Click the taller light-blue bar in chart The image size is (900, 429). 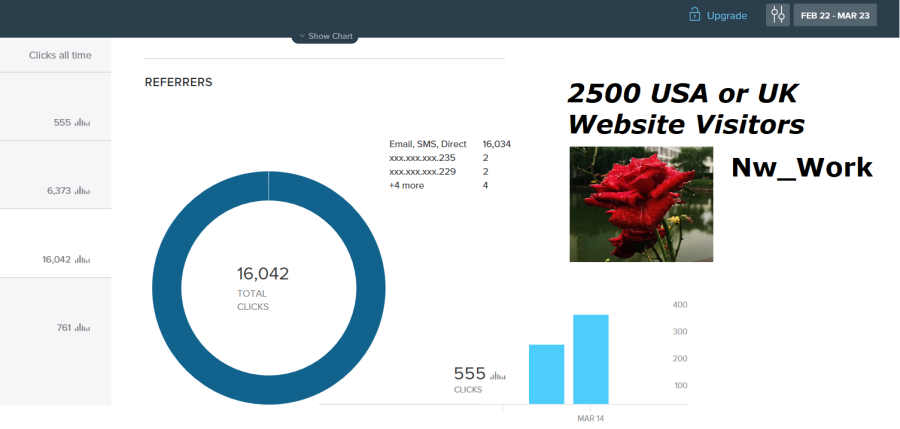click(x=591, y=359)
